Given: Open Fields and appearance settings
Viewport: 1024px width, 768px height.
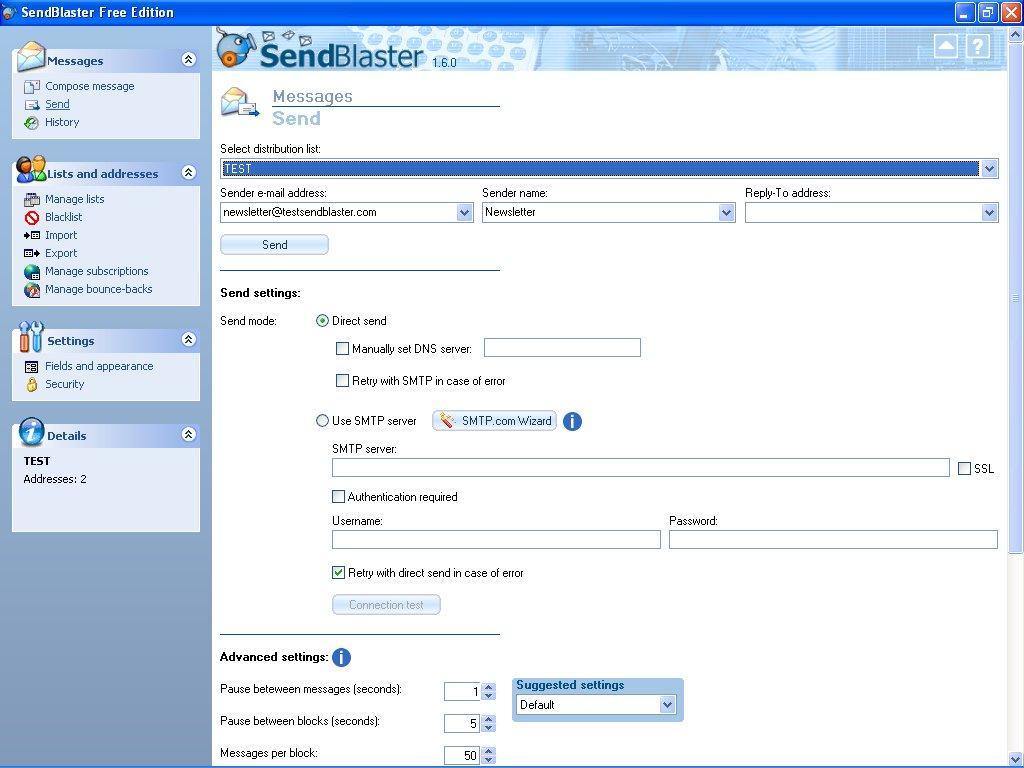Looking at the screenshot, I should pyautogui.click(x=96, y=366).
